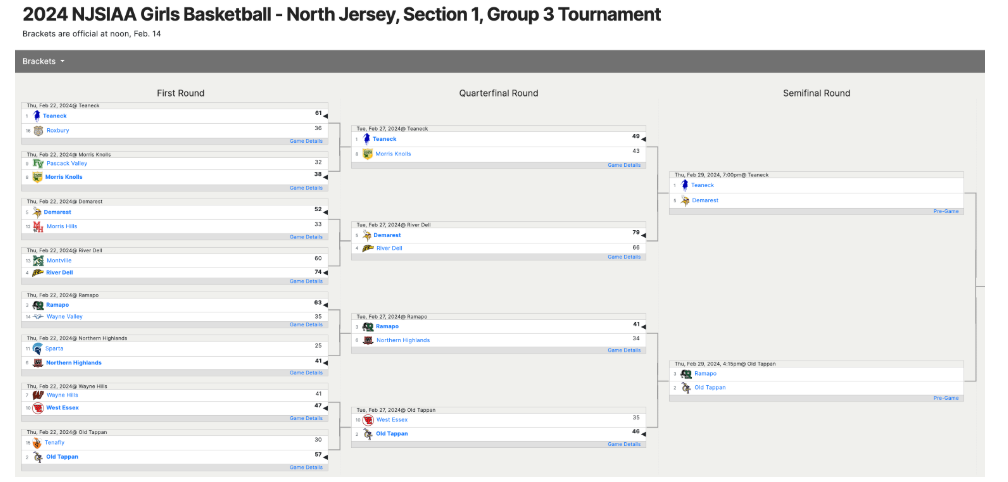This screenshot has height=482, width=1008.
Task: Click the West Essex logo in Quarterfinal Round
Action: tap(368, 420)
